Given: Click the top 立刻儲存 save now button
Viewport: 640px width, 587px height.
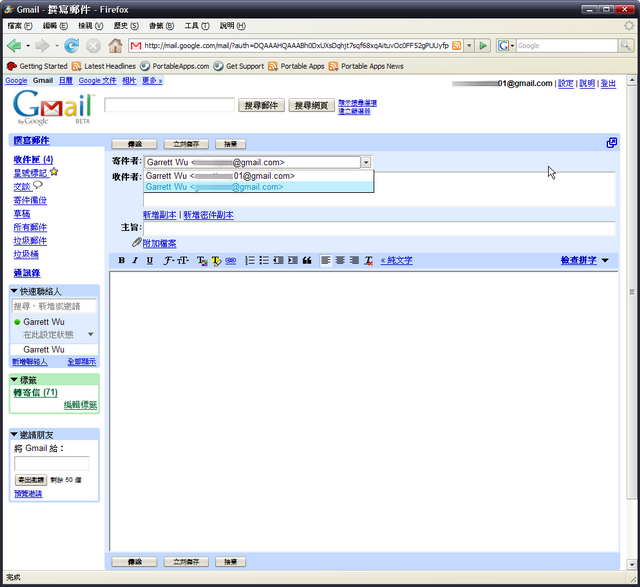Looking at the screenshot, I should (186, 144).
